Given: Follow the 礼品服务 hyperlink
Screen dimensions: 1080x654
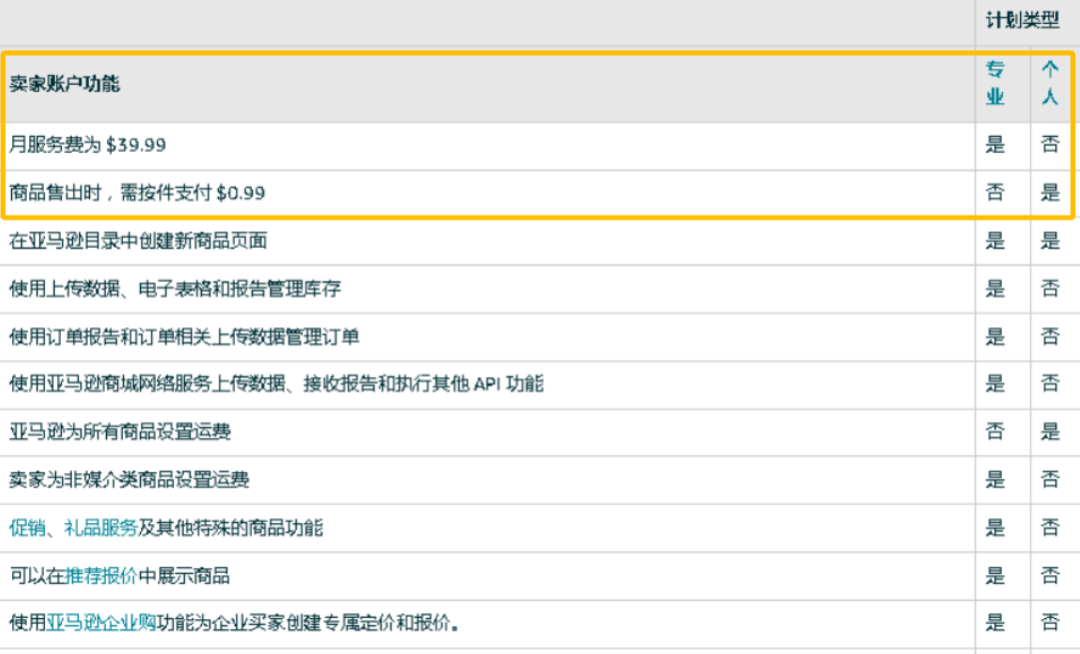Looking at the screenshot, I should (101, 528).
